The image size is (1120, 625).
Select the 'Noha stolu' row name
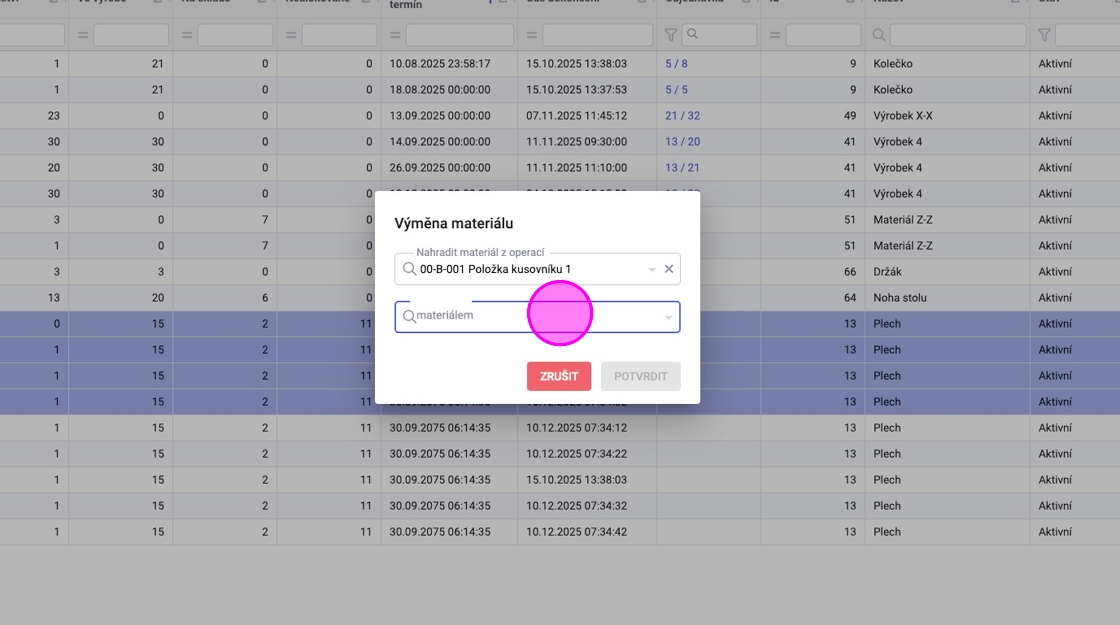[x=900, y=298]
